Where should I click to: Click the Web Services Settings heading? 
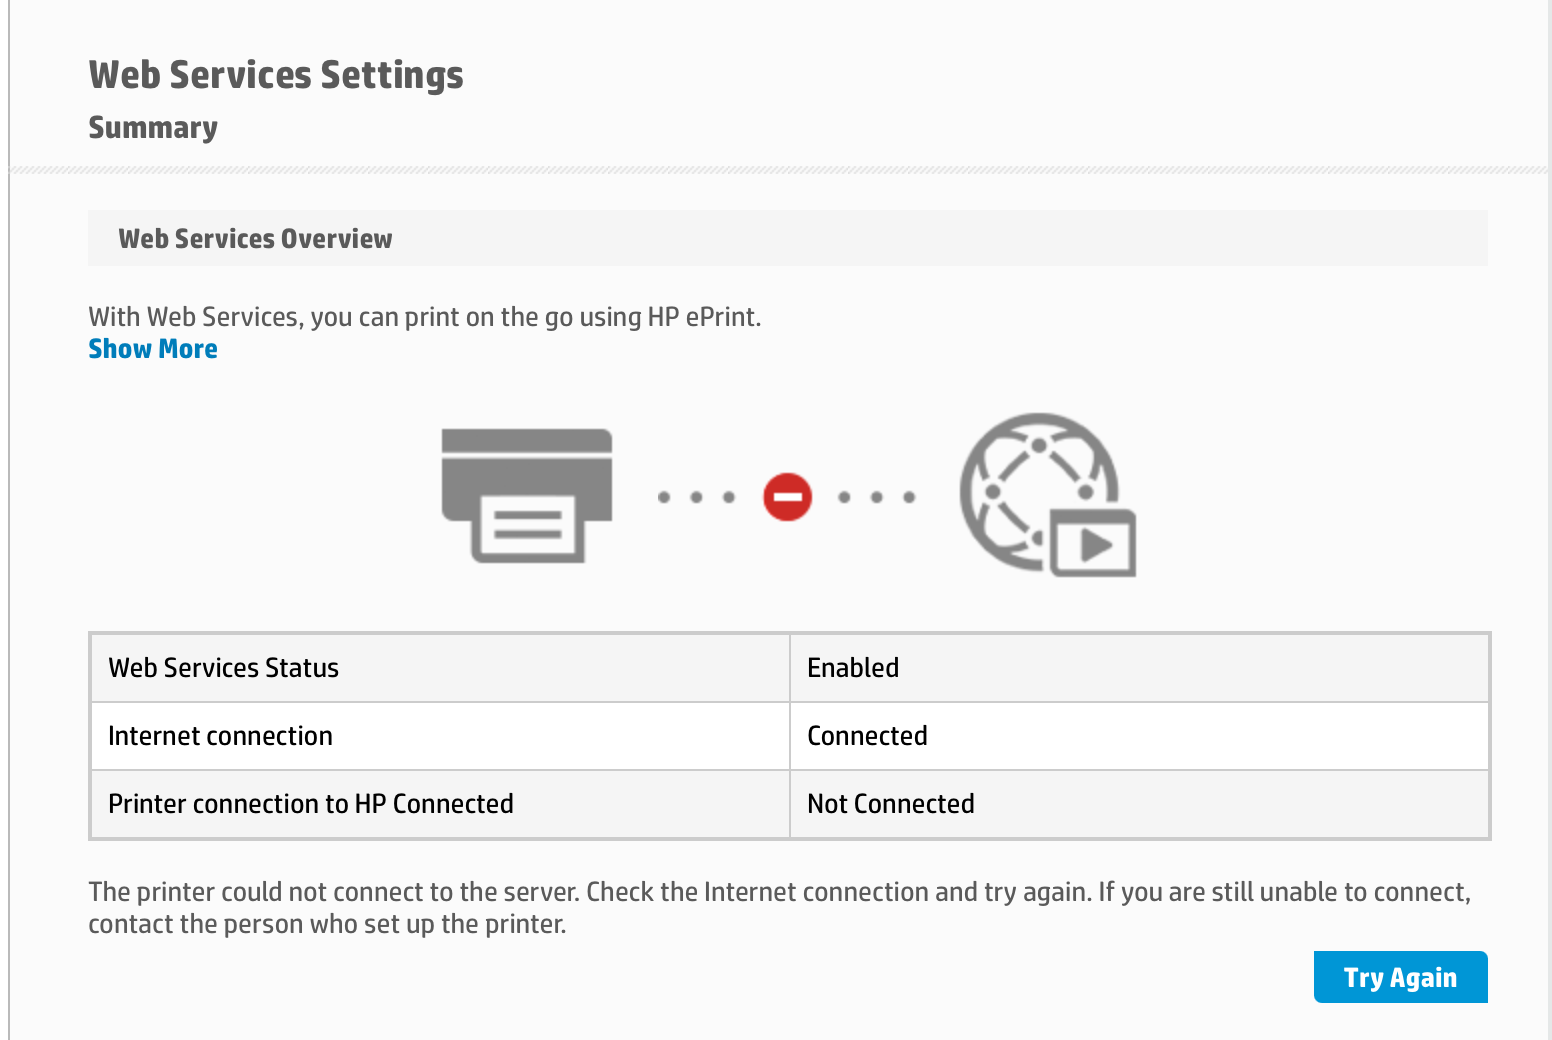click(276, 75)
